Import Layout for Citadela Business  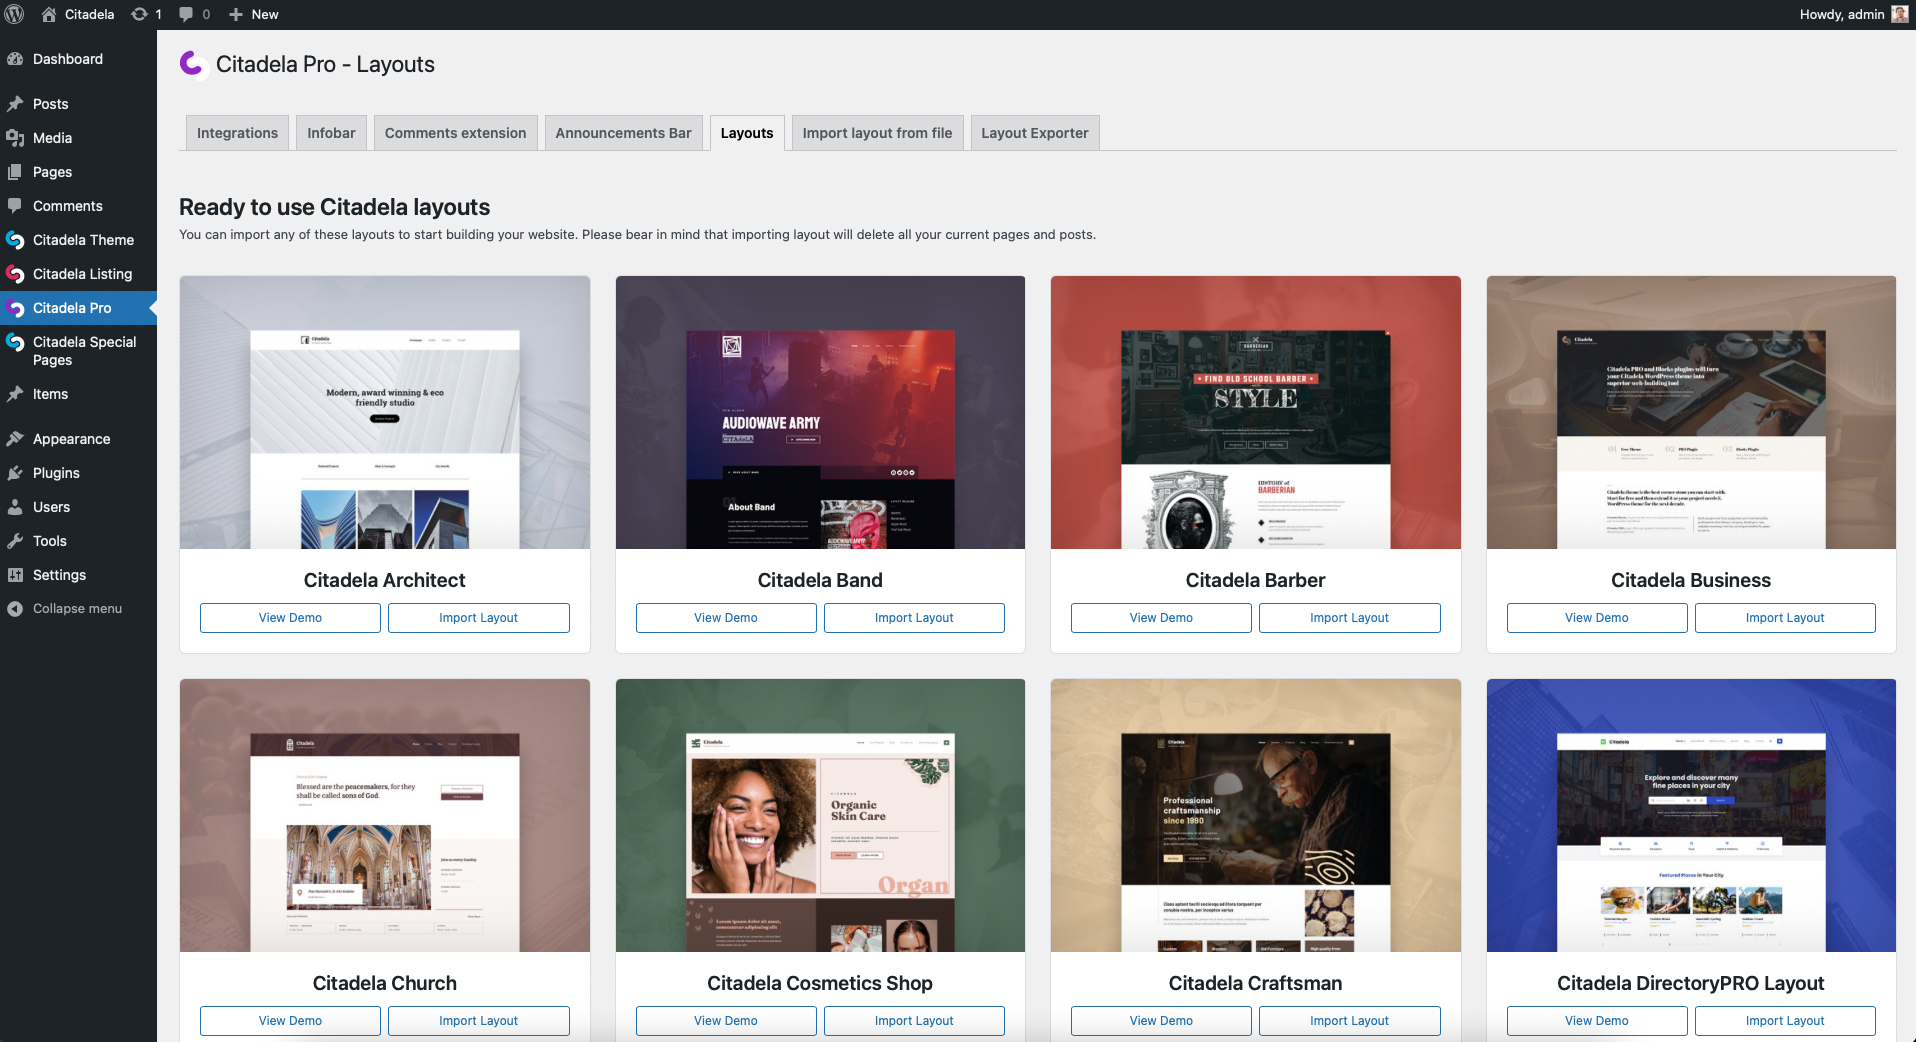[1785, 618]
